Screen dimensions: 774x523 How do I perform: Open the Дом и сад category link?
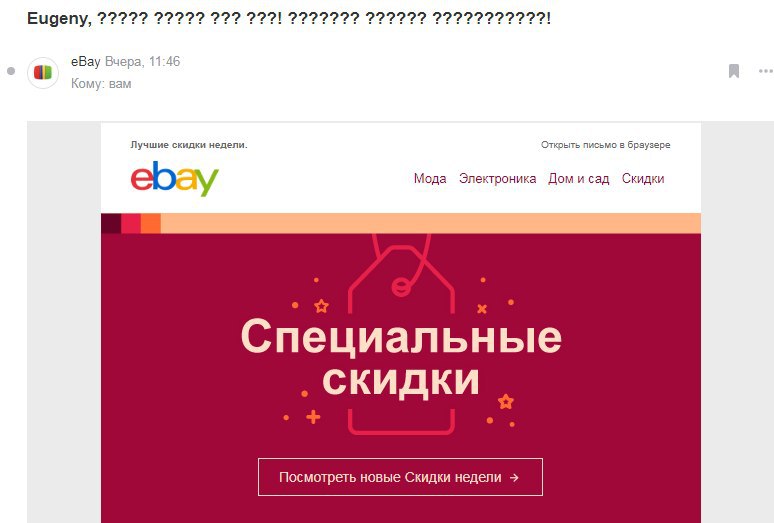(579, 179)
